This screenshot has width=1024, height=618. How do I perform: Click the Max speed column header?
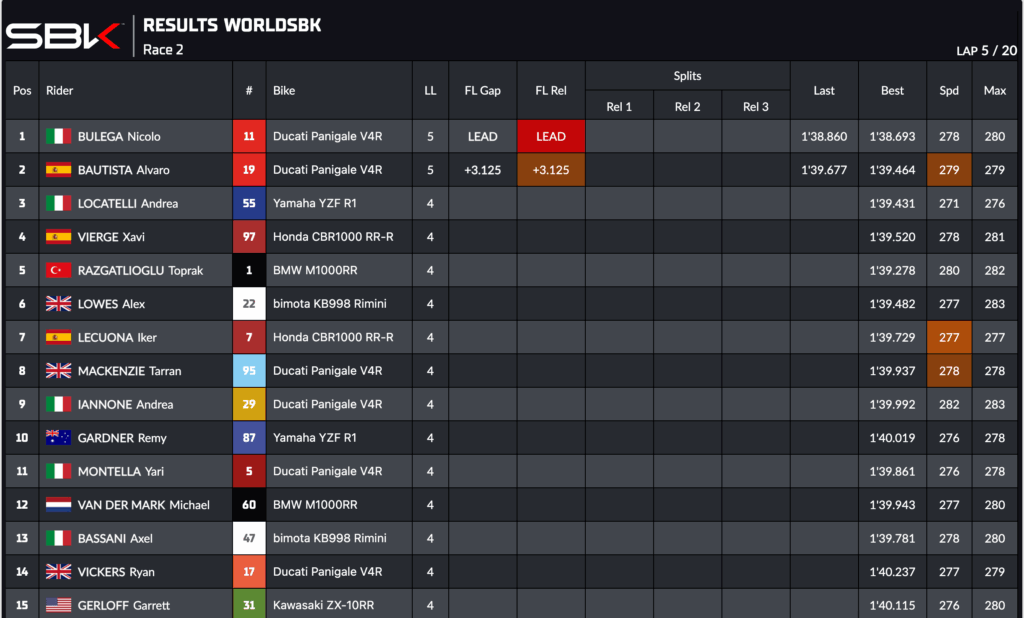[994, 91]
